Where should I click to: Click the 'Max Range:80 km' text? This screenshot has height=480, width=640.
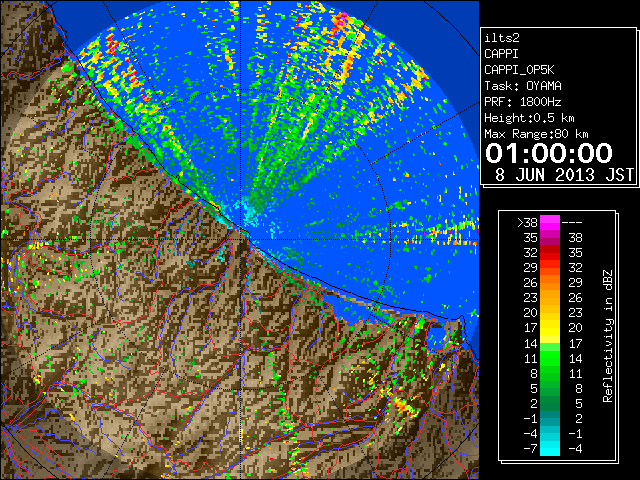coord(536,134)
